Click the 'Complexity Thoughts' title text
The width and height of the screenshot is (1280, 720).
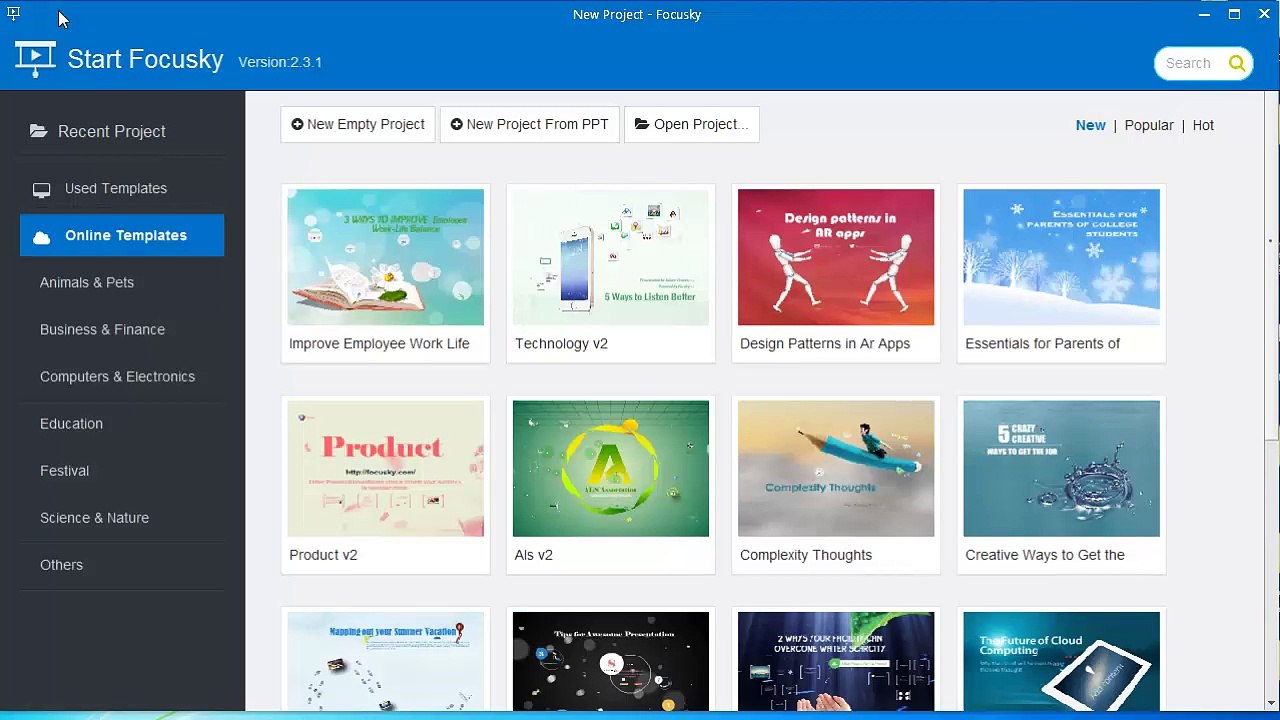(806, 554)
